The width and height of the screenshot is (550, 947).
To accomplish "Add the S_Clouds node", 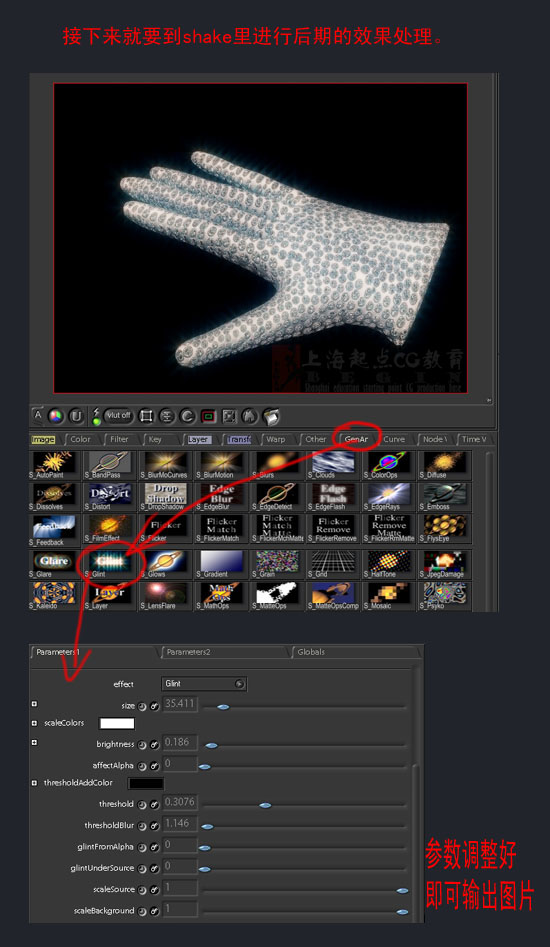I will point(333,465).
